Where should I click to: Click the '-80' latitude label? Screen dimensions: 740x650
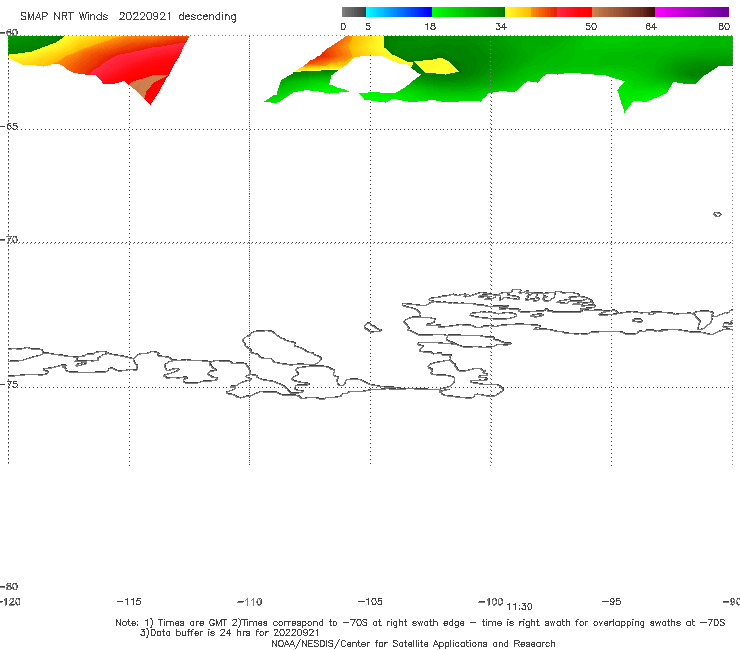[x=9, y=586]
